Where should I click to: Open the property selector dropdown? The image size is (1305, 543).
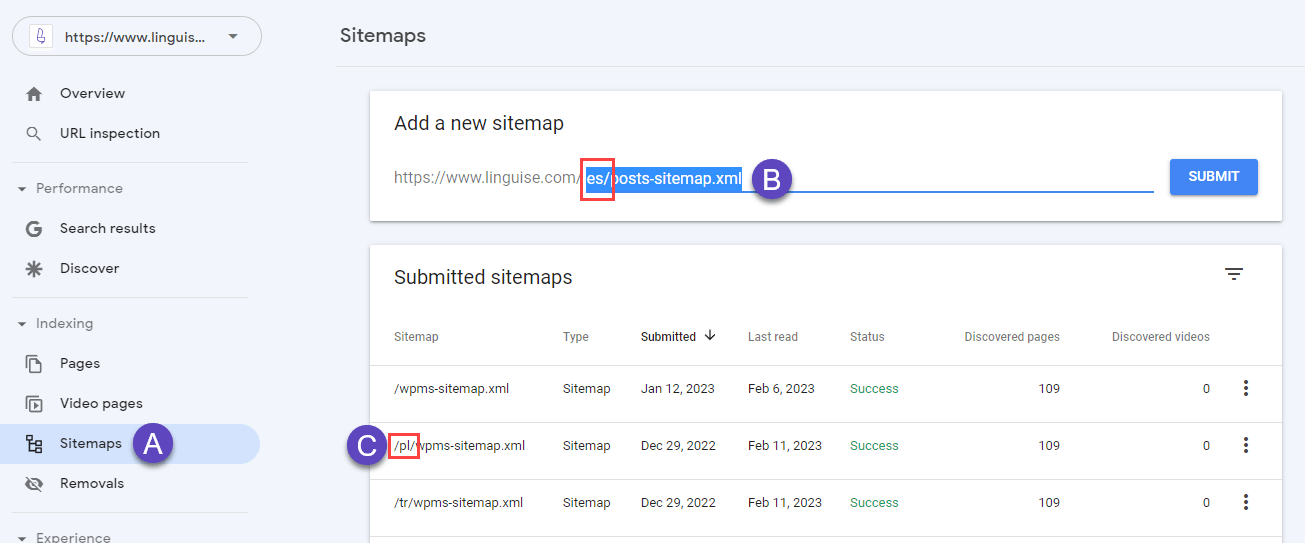[x=137, y=36]
